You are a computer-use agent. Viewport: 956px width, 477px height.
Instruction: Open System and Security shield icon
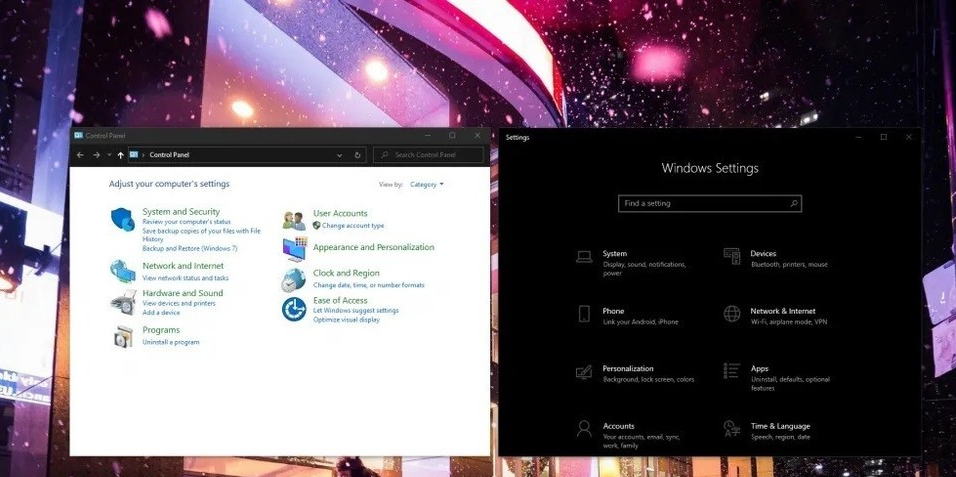tap(123, 220)
